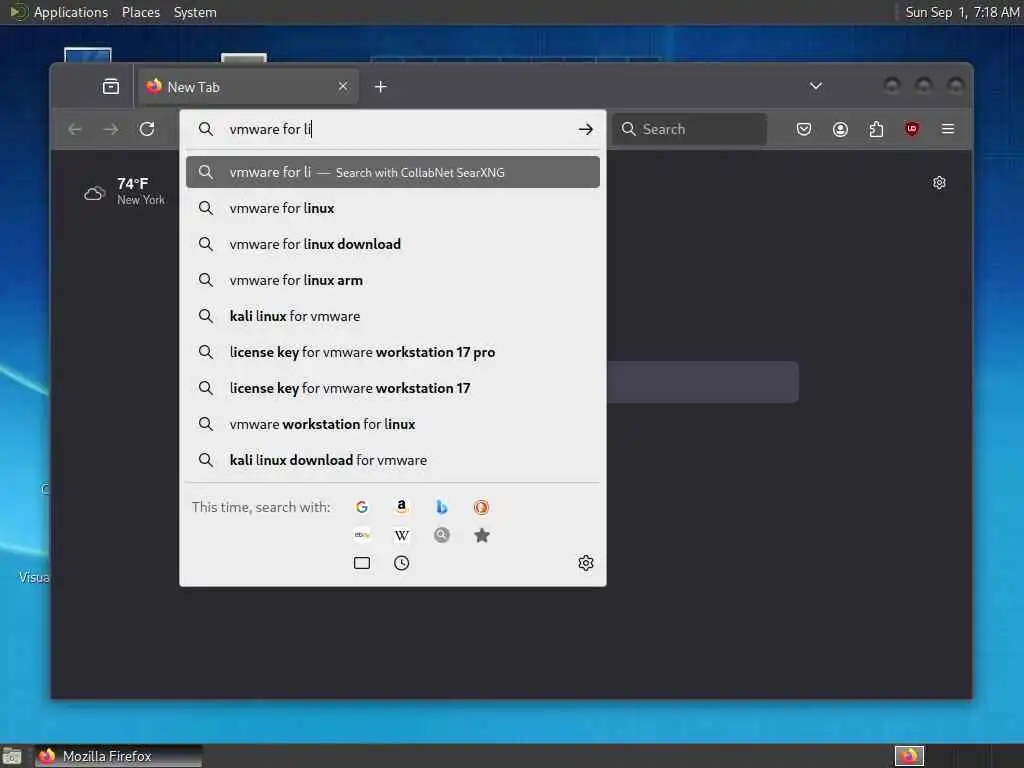1024x768 pixels.
Task: Open the System menu
Action: point(195,12)
